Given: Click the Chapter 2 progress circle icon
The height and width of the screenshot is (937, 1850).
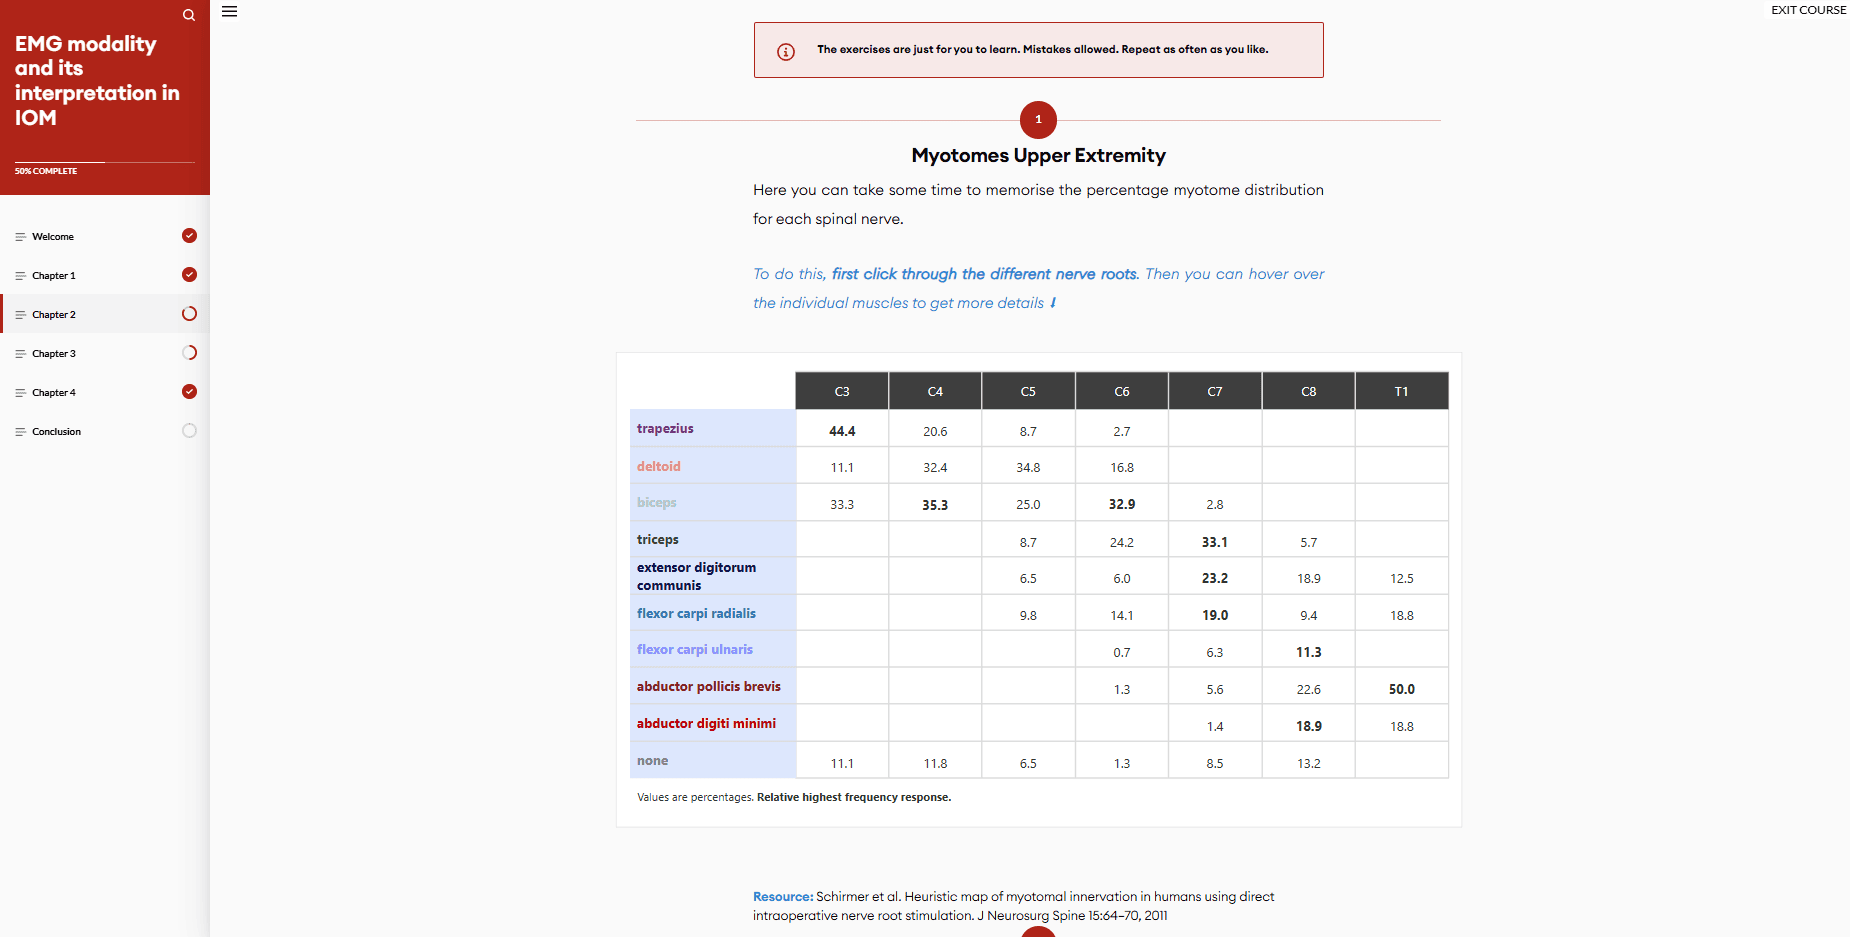Looking at the screenshot, I should point(189,314).
